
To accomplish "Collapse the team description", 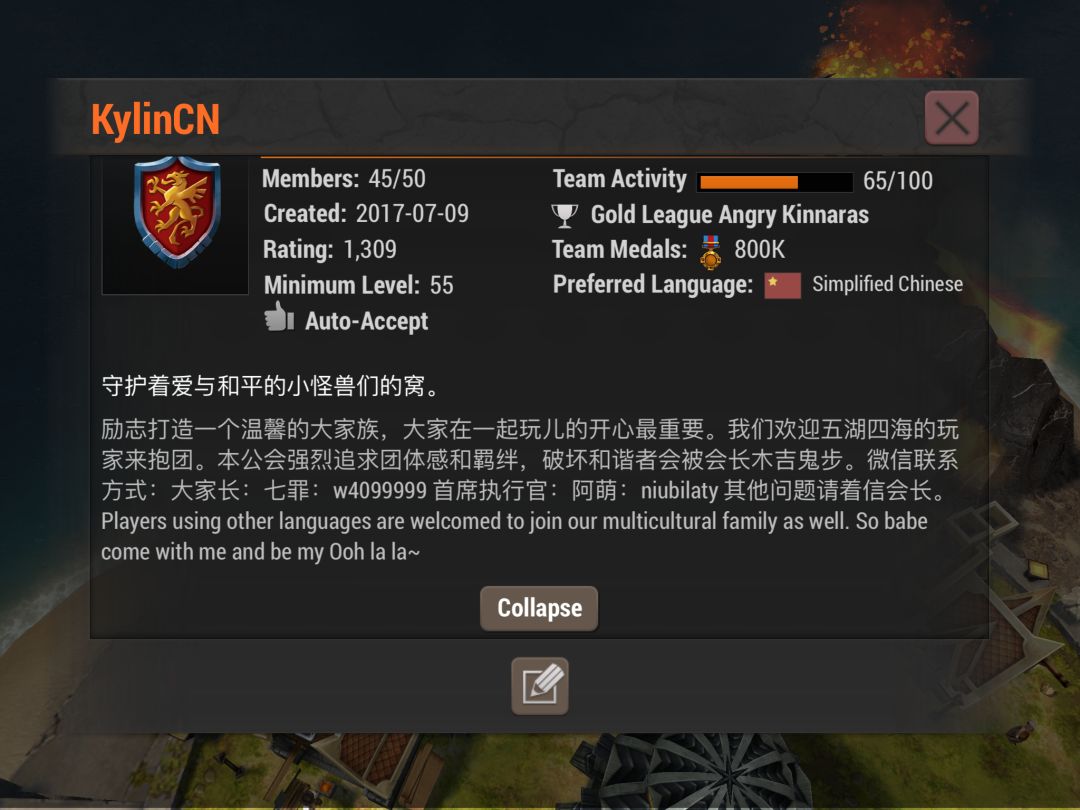I will point(539,608).
